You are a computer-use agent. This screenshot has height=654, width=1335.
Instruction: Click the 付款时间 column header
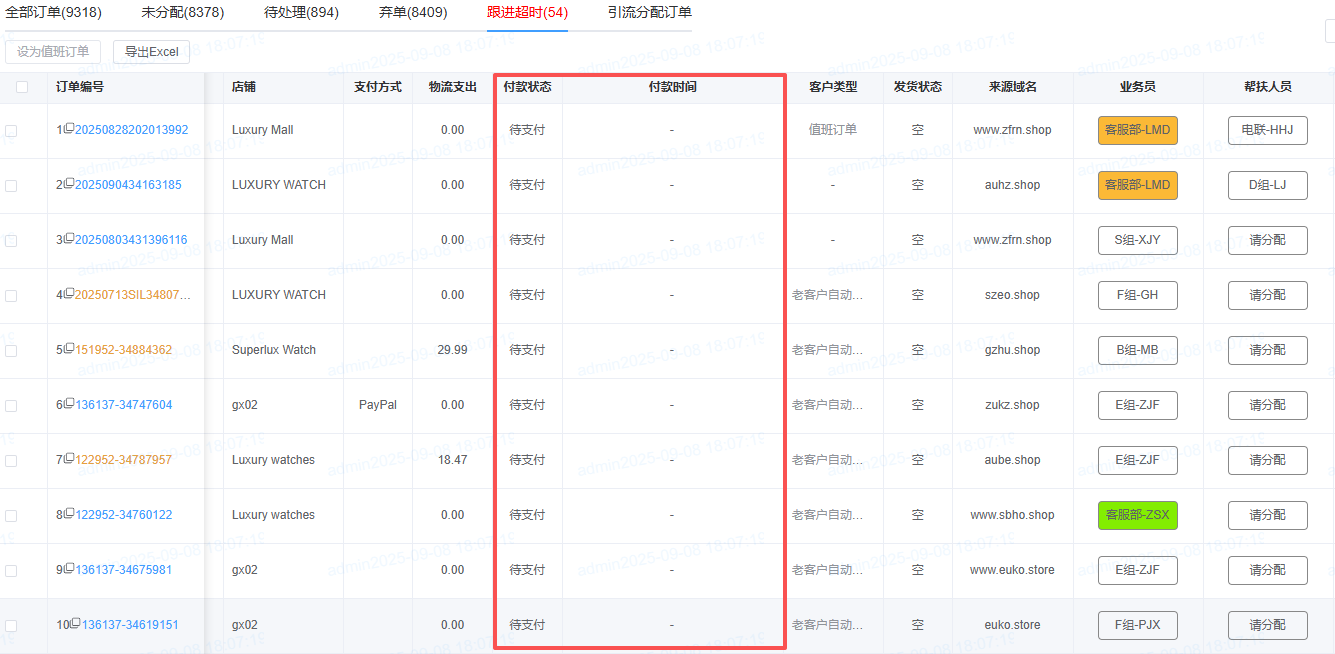[672, 87]
